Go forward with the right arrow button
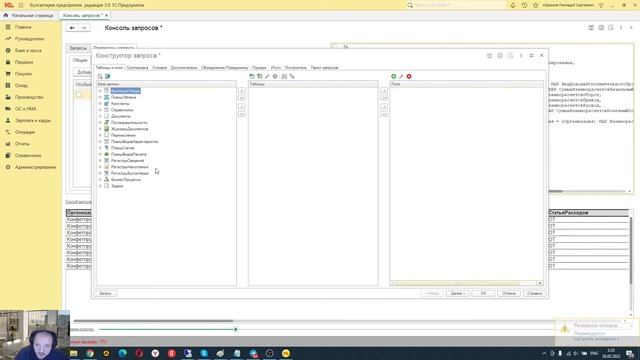Image resolution: width=640 pixels, height=360 pixels. (x=84, y=28)
